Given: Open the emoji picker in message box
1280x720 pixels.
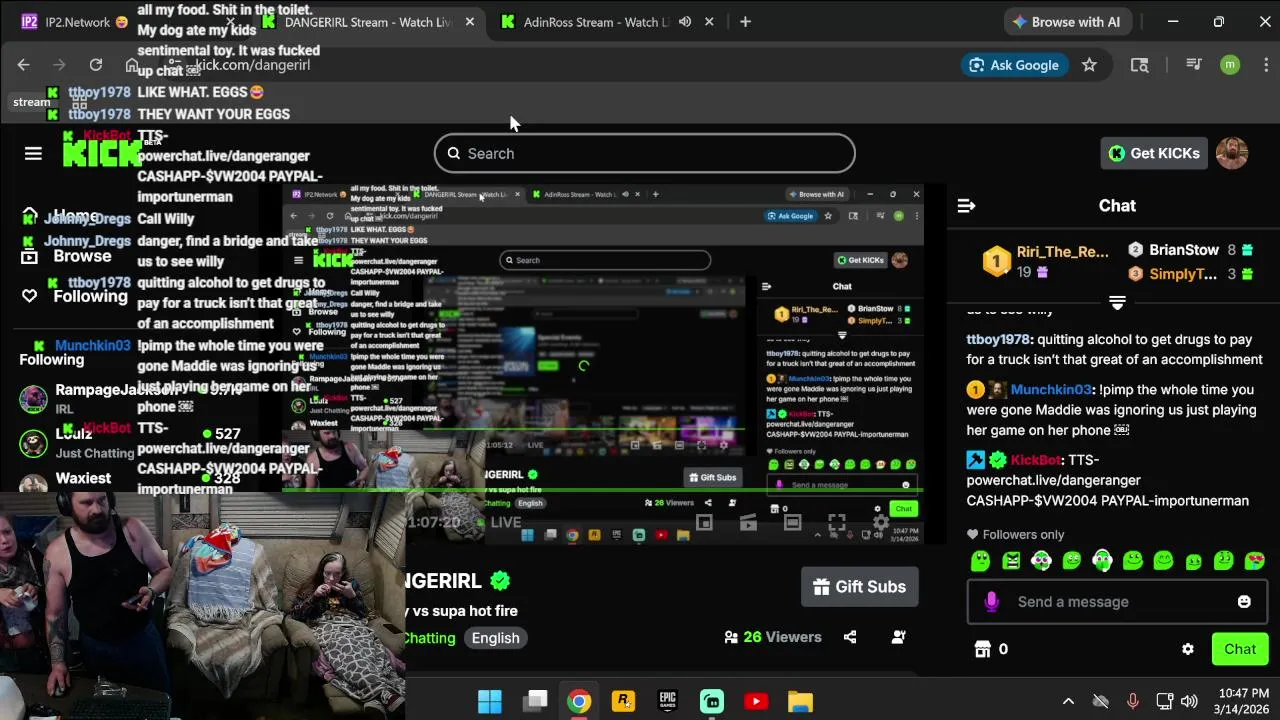Looking at the screenshot, I should [1244, 602].
